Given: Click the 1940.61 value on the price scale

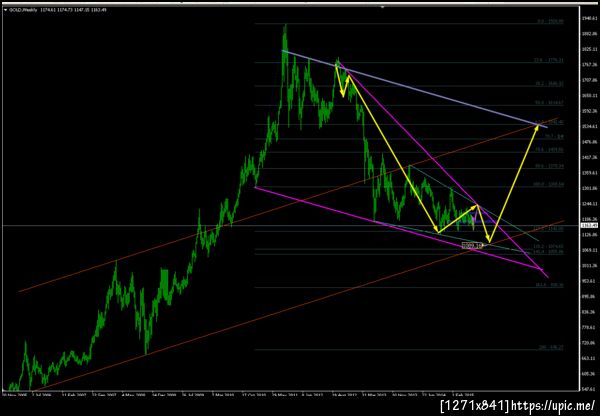Looking at the screenshot, I should pyautogui.click(x=589, y=18).
